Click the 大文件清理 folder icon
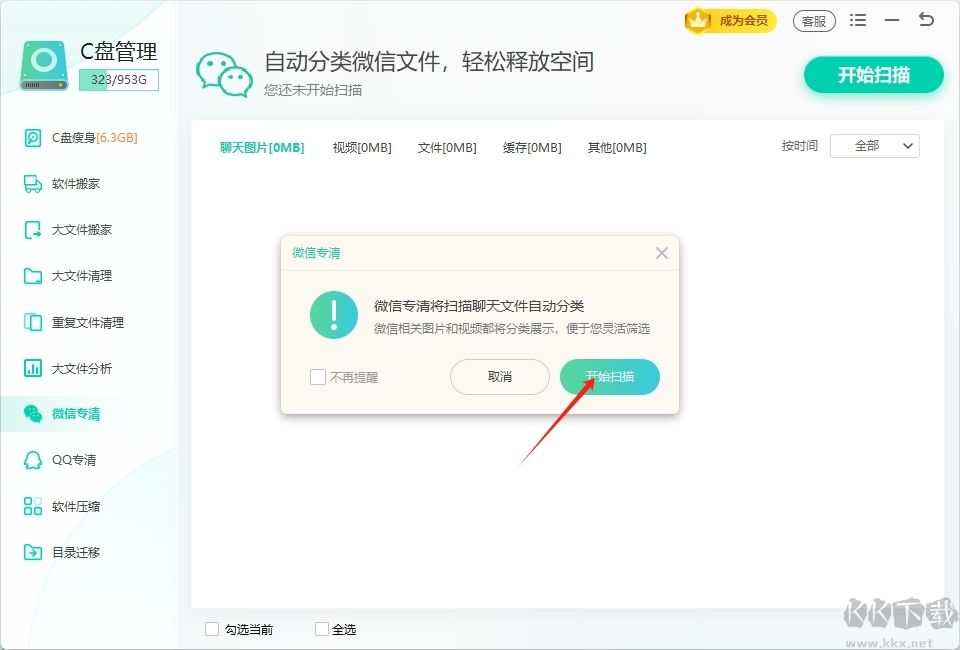The width and height of the screenshot is (960, 650). 32,276
